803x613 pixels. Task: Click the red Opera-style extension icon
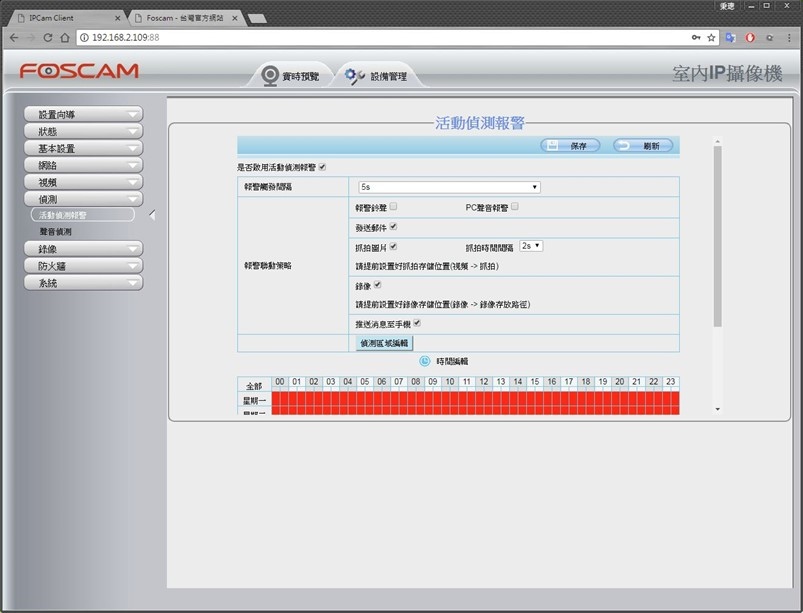point(750,37)
